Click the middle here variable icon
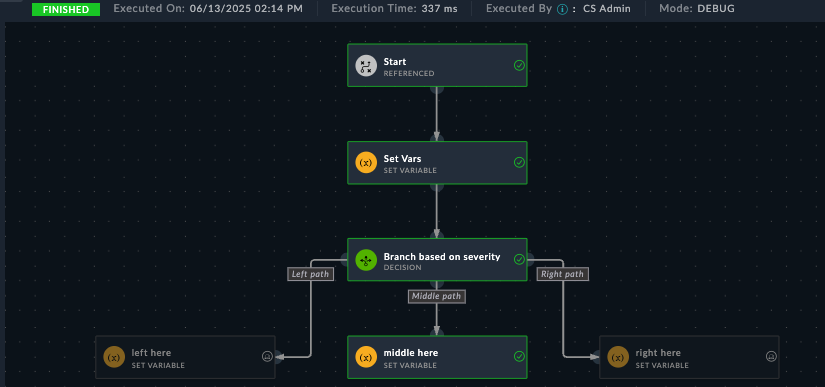Image resolution: width=825 pixels, height=387 pixels. (366, 358)
